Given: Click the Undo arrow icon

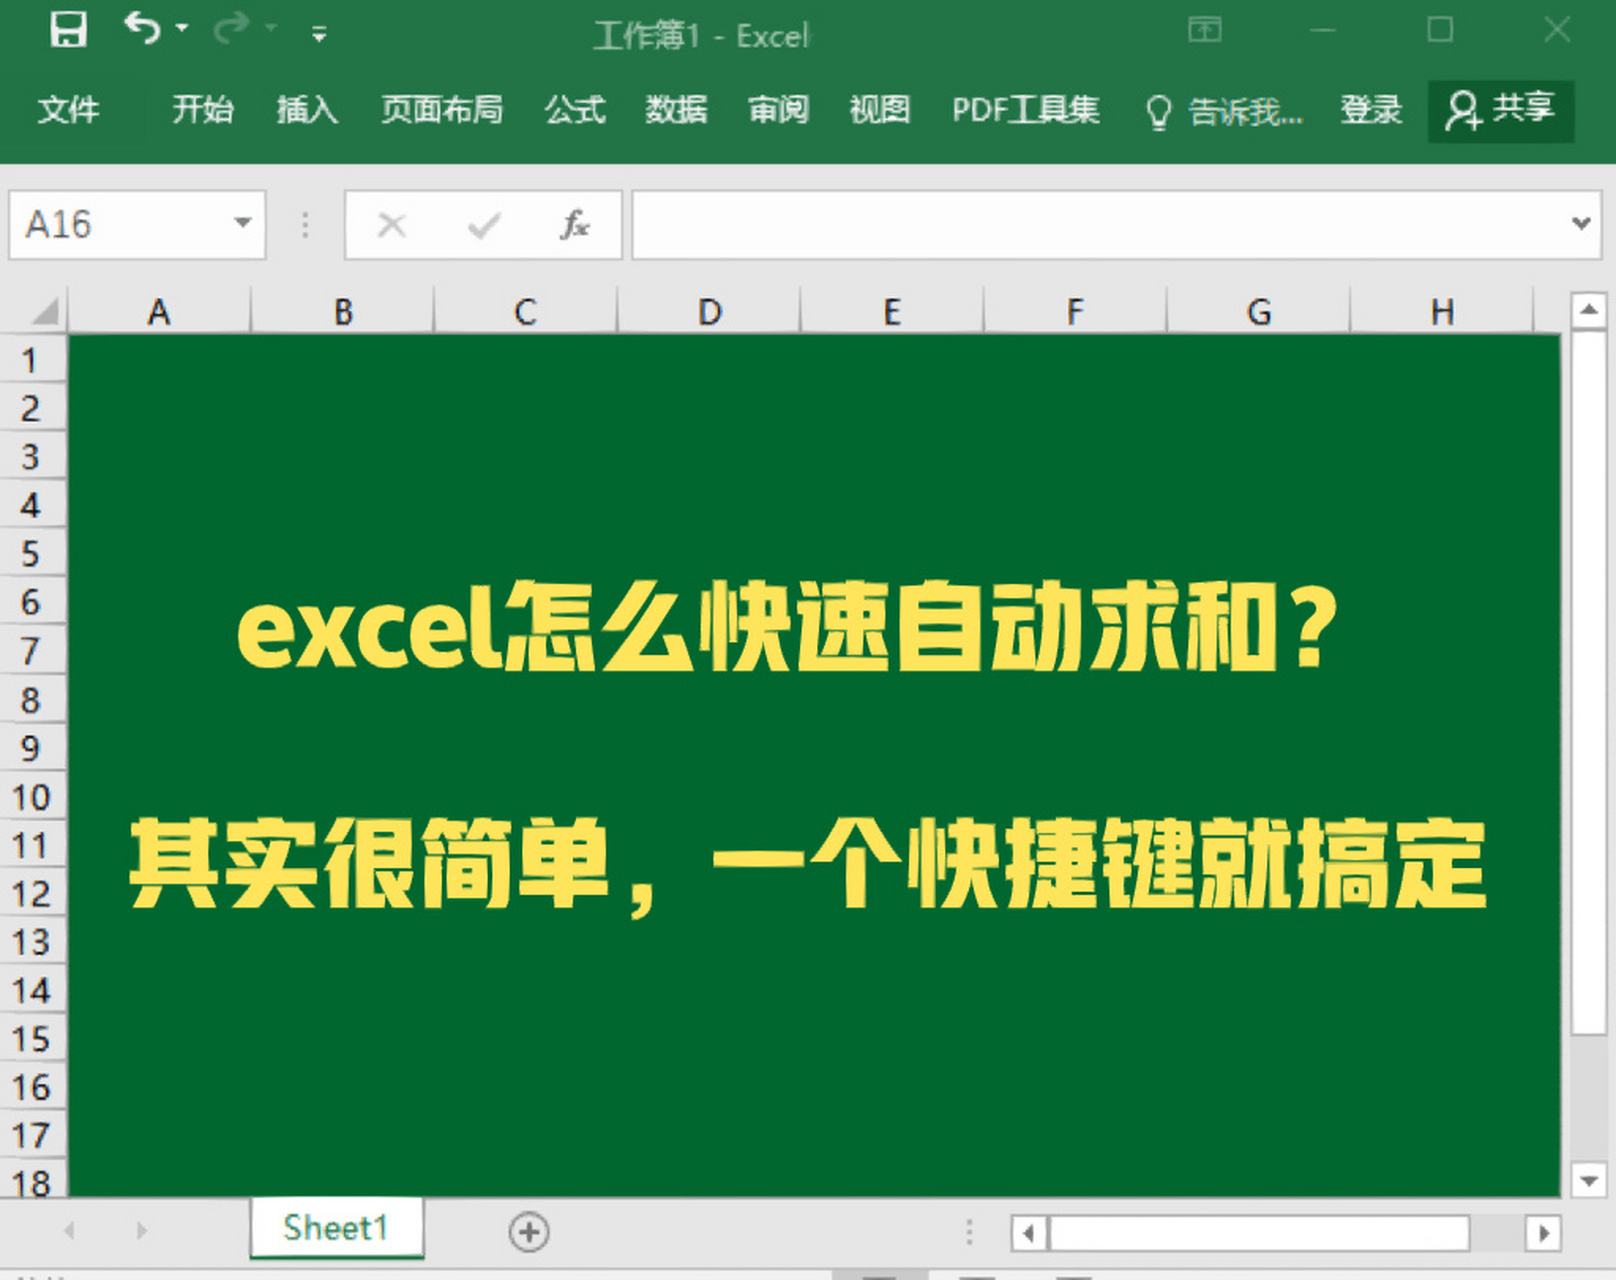Looking at the screenshot, I should click(141, 29).
